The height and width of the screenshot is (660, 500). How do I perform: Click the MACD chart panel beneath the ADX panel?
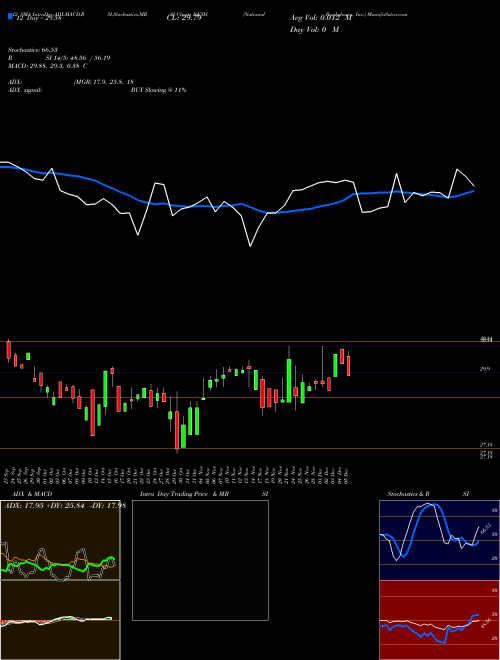60,620
